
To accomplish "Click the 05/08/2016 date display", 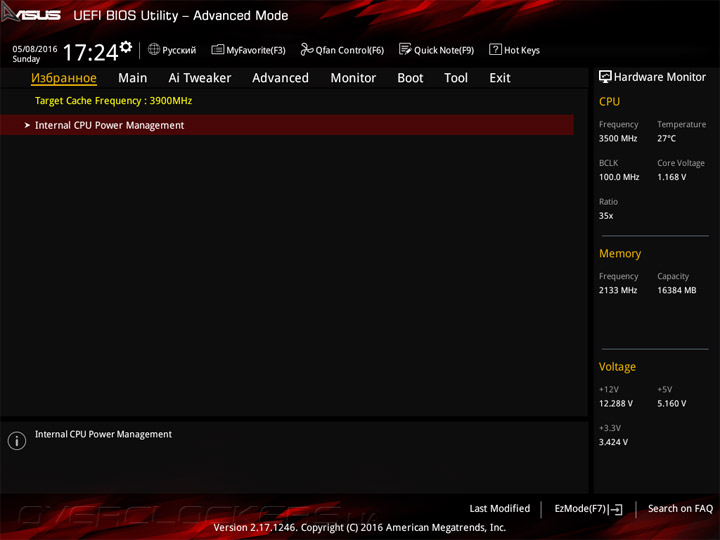I will click(x=35, y=49).
